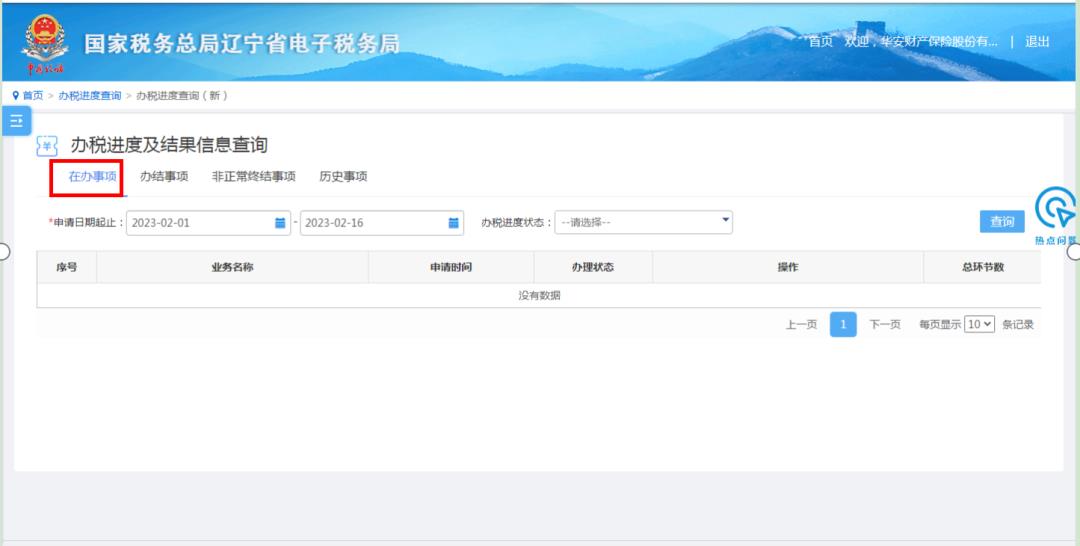1080x546 pixels.
Task: Switch to the 在办事项 tab
Action: [x=92, y=177]
